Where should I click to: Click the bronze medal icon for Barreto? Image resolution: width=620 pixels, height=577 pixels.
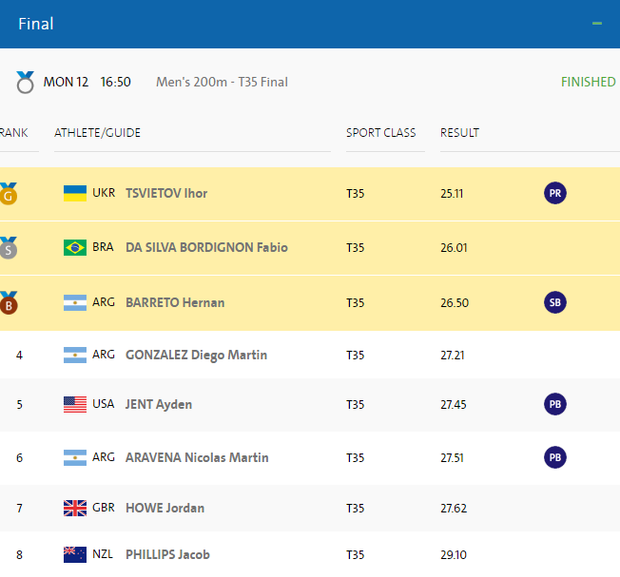click(9, 302)
